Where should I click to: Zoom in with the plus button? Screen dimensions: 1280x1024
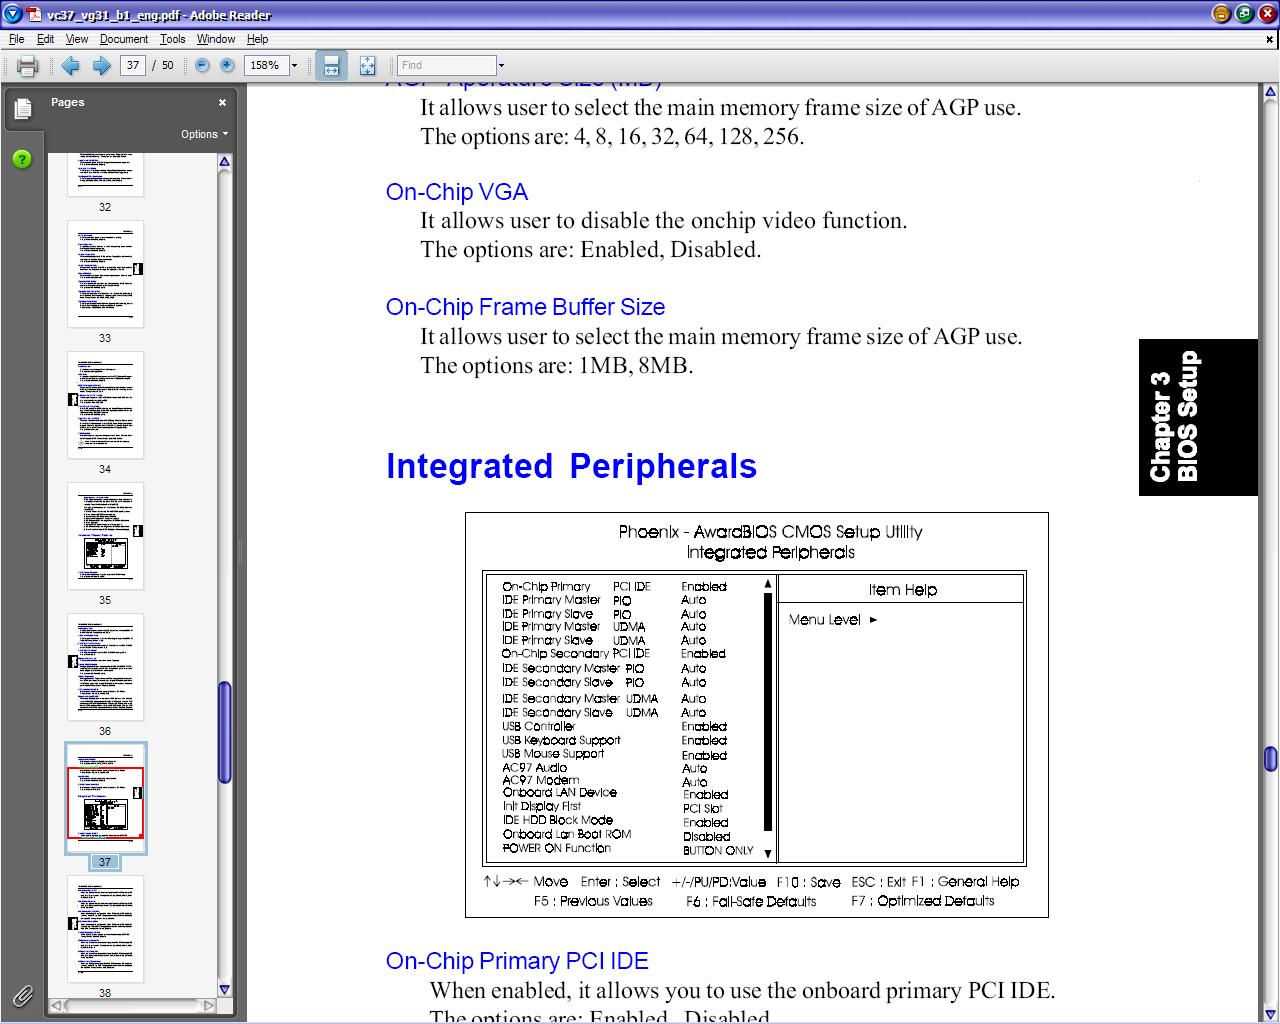coord(227,65)
